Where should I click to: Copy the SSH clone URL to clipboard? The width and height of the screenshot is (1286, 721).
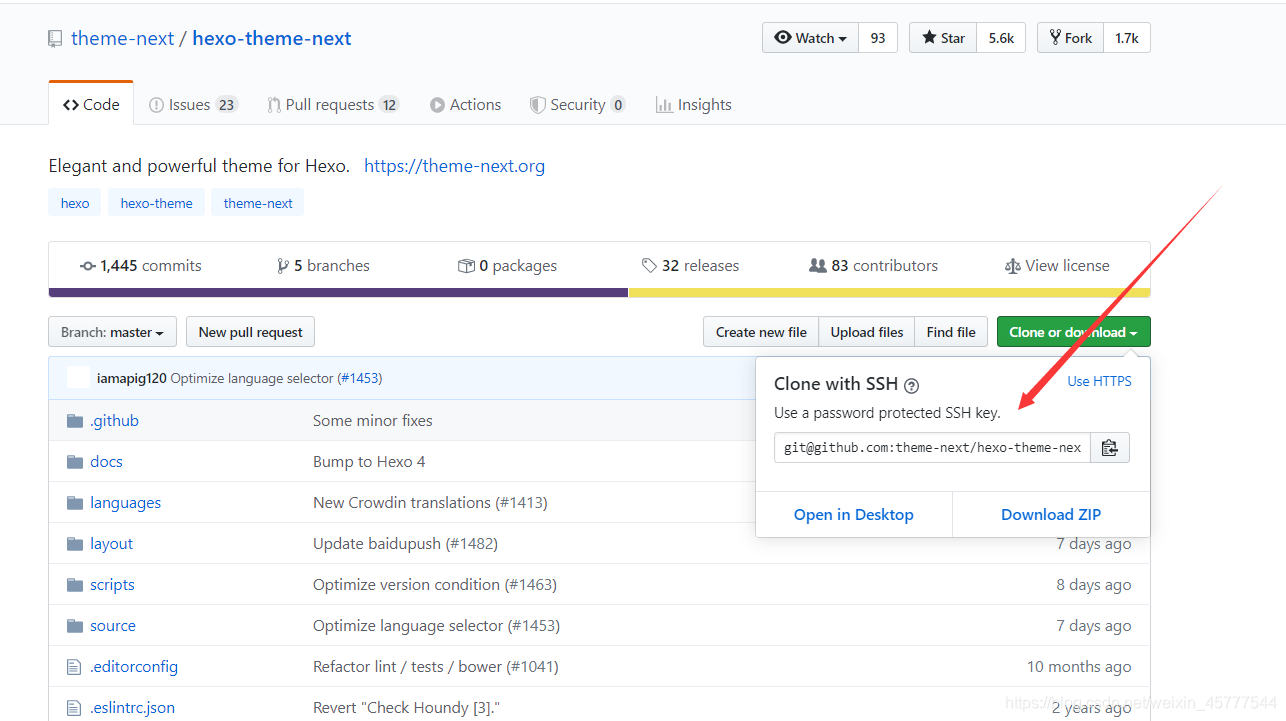point(1109,448)
